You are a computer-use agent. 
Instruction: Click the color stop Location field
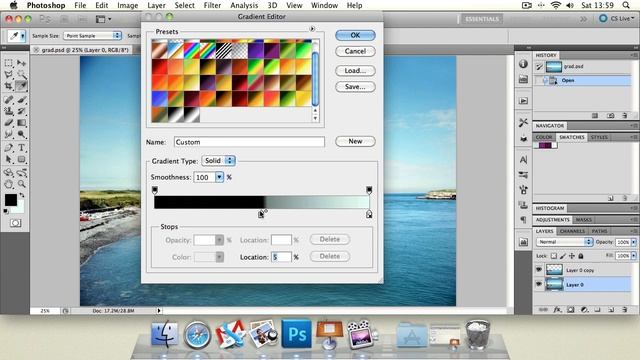[x=281, y=257]
